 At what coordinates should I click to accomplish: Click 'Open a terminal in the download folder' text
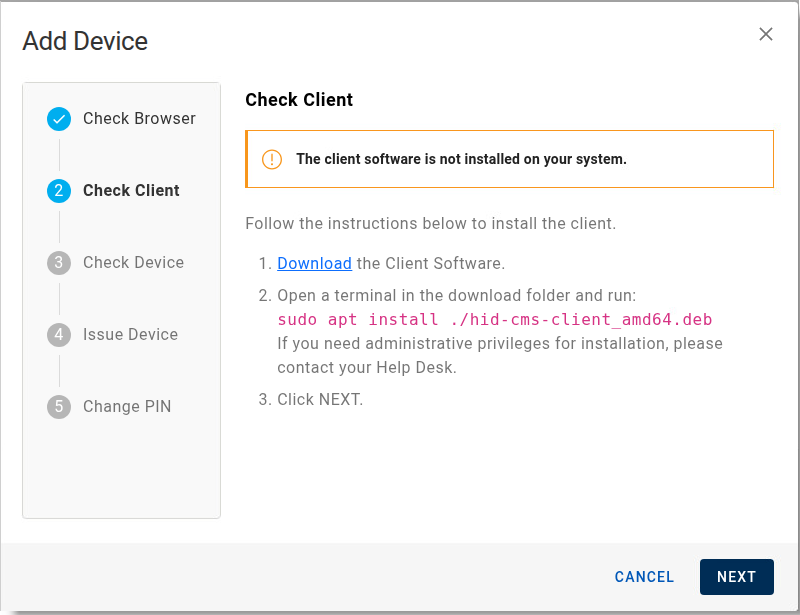[x=457, y=296]
